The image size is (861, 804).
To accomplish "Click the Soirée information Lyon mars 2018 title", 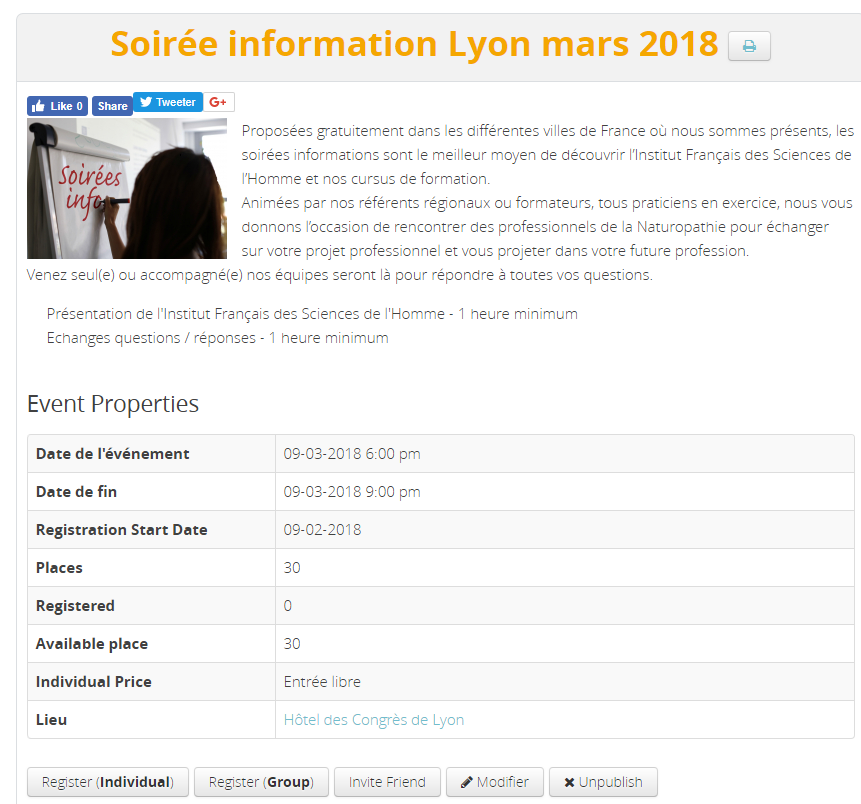I will point(414,44).
